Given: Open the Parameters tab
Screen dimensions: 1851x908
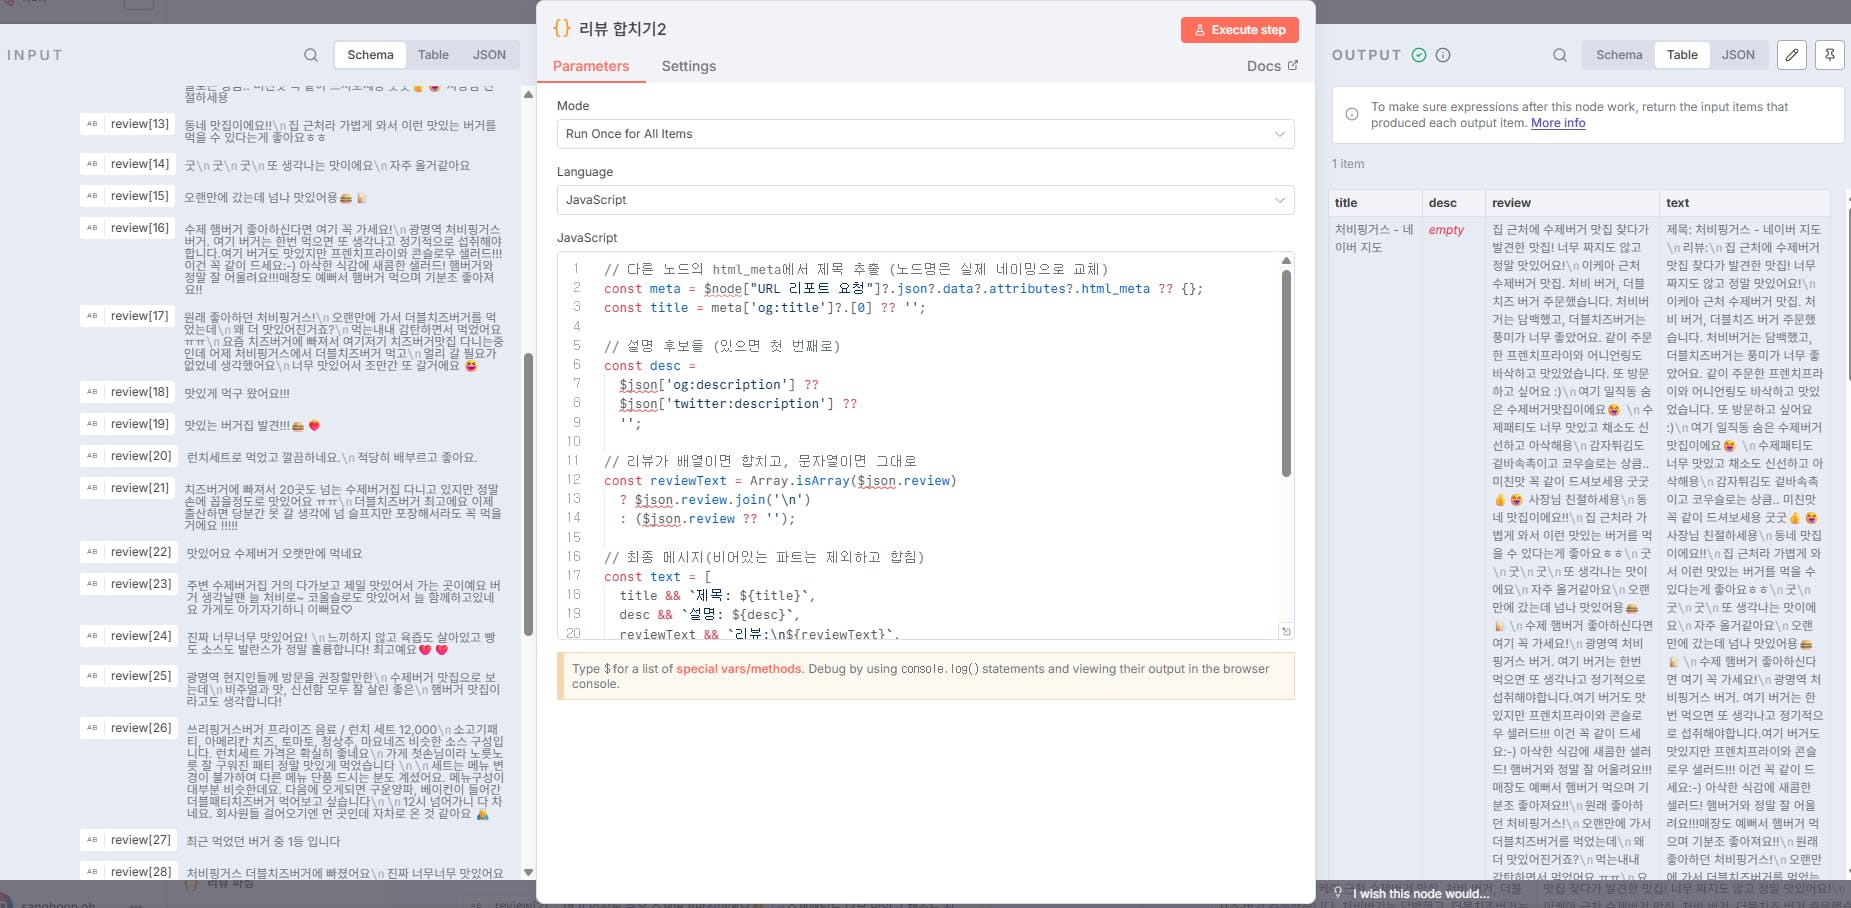Looking at the screenshot, I should 591,66.
